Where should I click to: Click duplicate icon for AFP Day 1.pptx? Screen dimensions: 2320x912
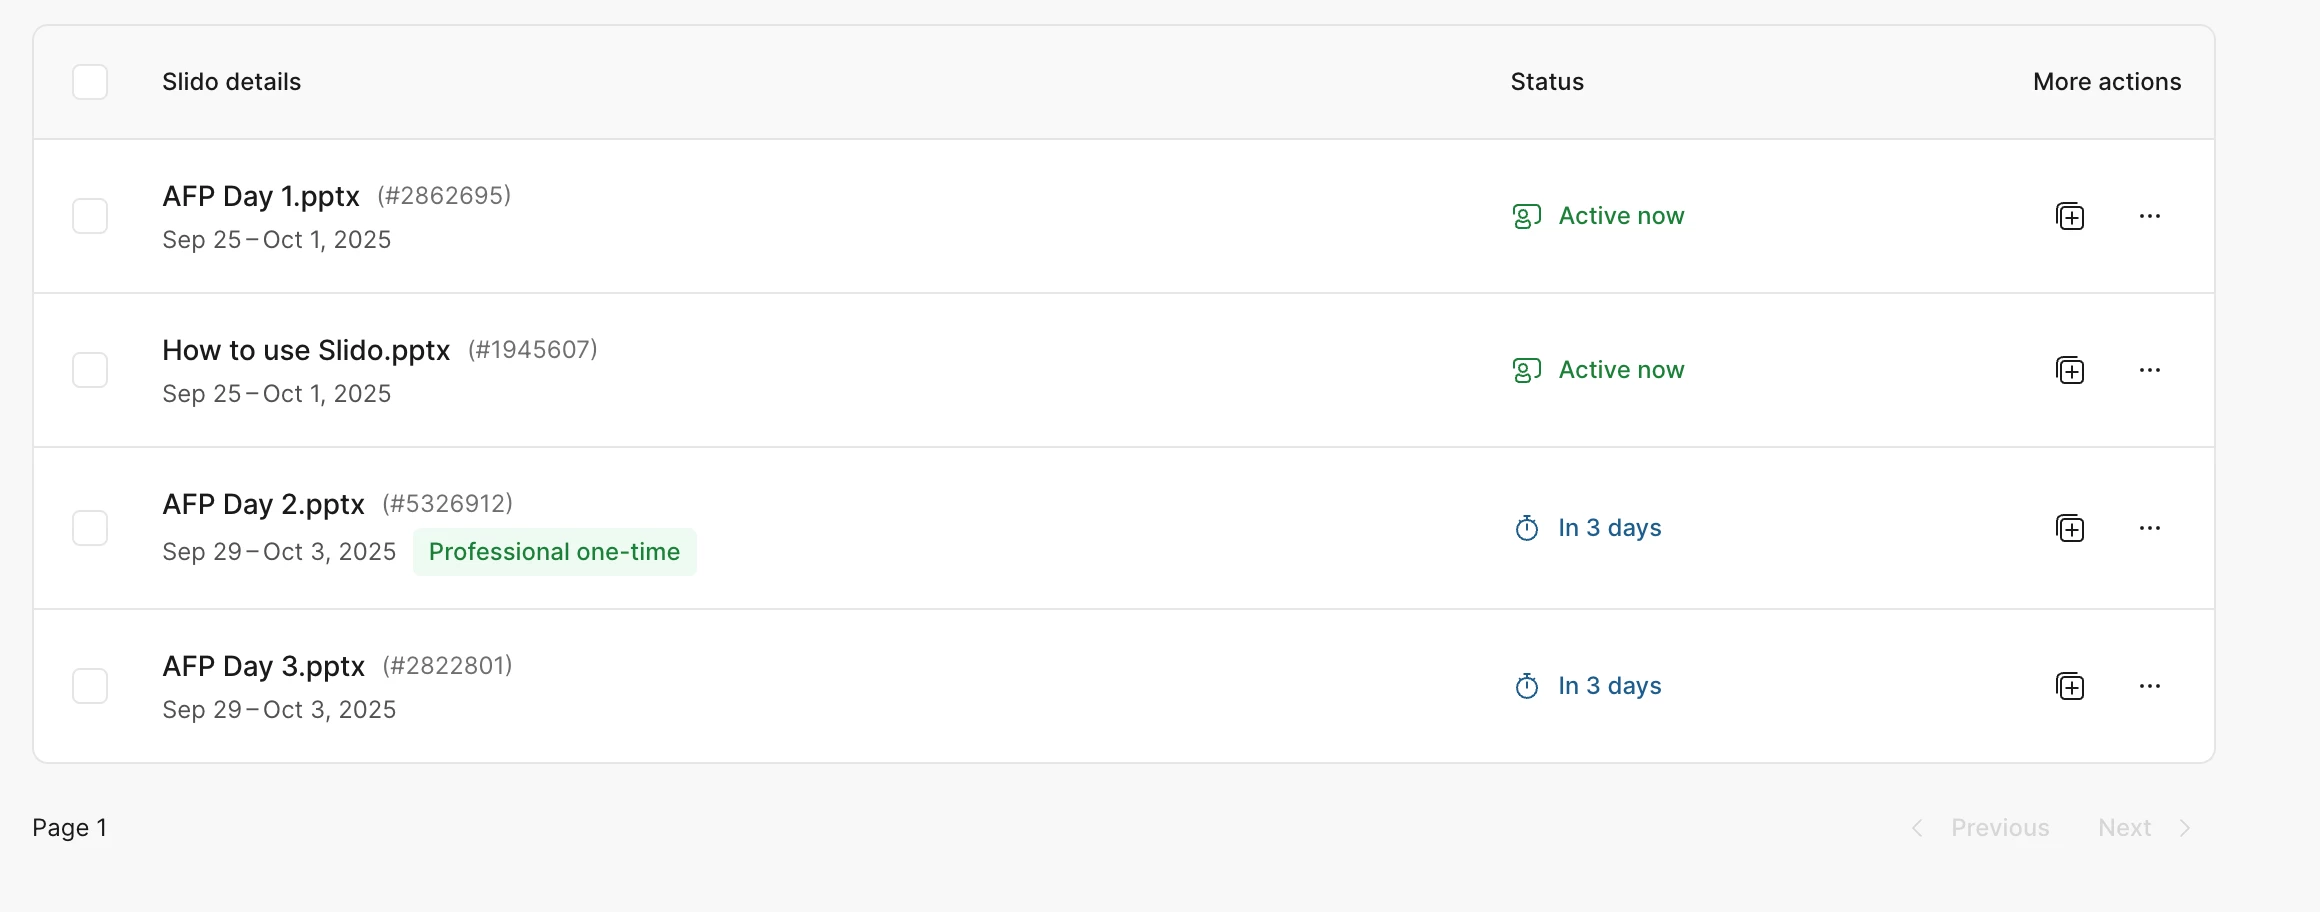pos(2069,216)
